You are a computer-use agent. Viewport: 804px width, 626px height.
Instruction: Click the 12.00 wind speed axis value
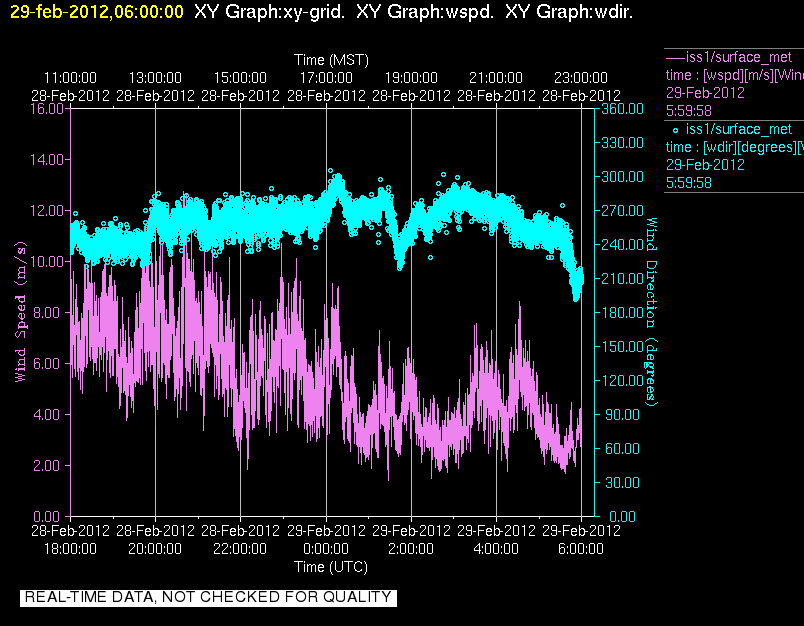click(x=47, y=211)
